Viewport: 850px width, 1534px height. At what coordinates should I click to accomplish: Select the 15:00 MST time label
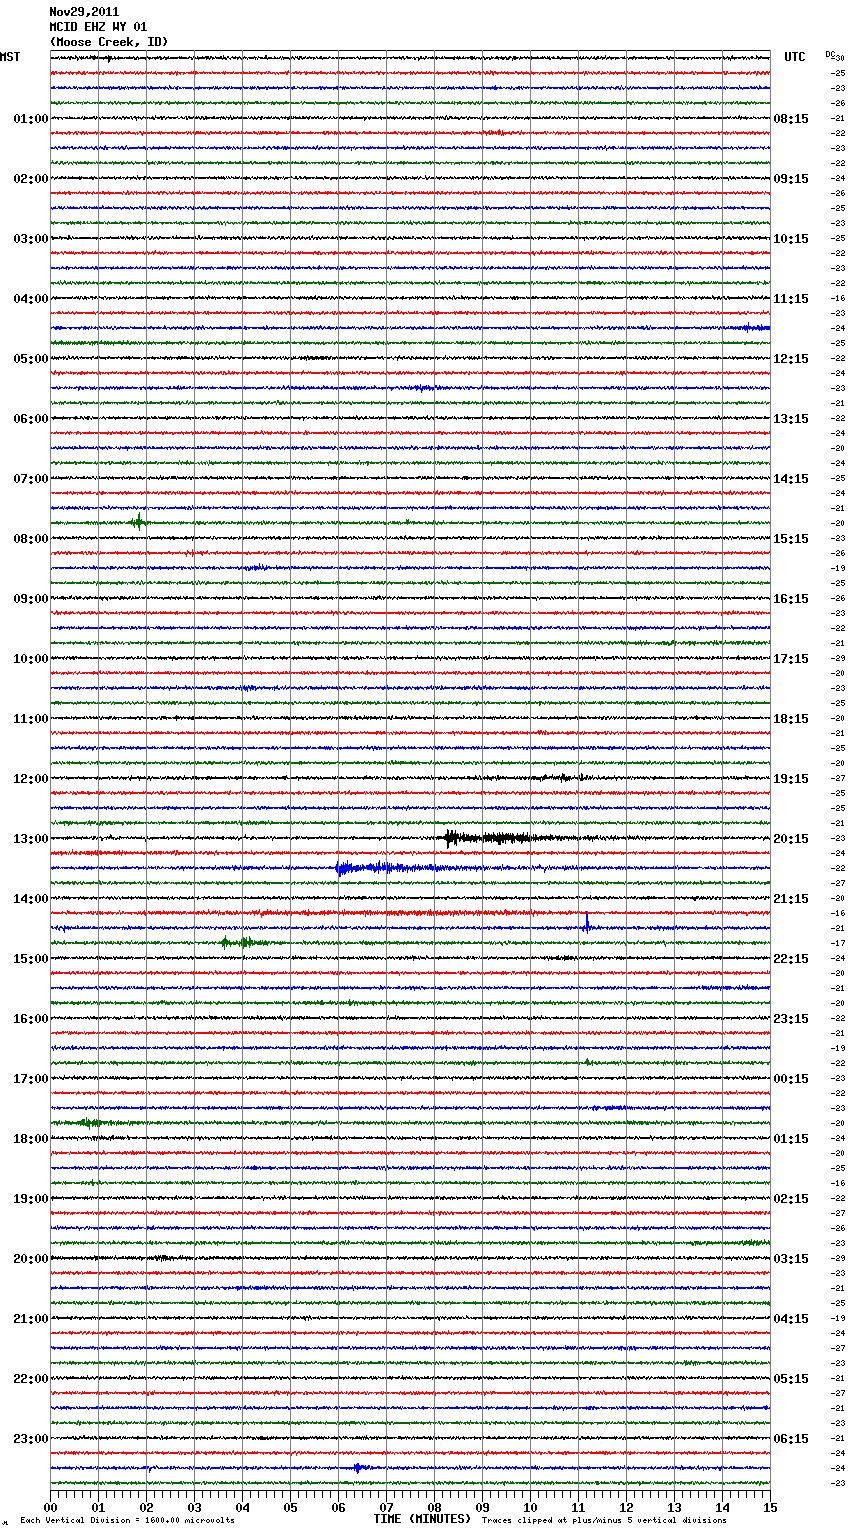31,959
